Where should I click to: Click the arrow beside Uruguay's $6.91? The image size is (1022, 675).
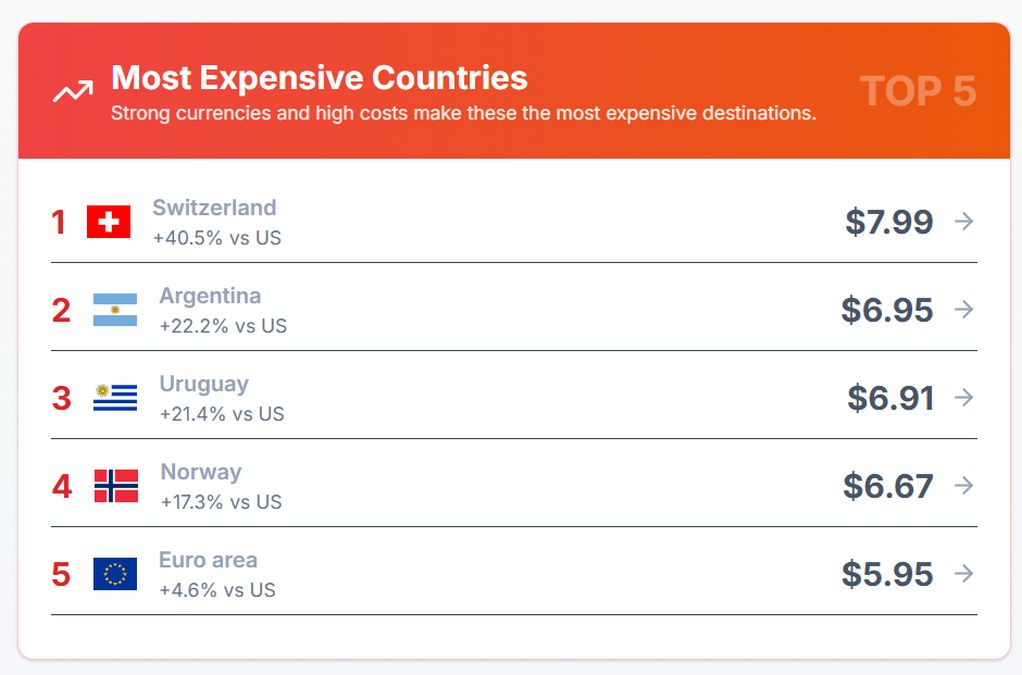click(x=964, y=398)
